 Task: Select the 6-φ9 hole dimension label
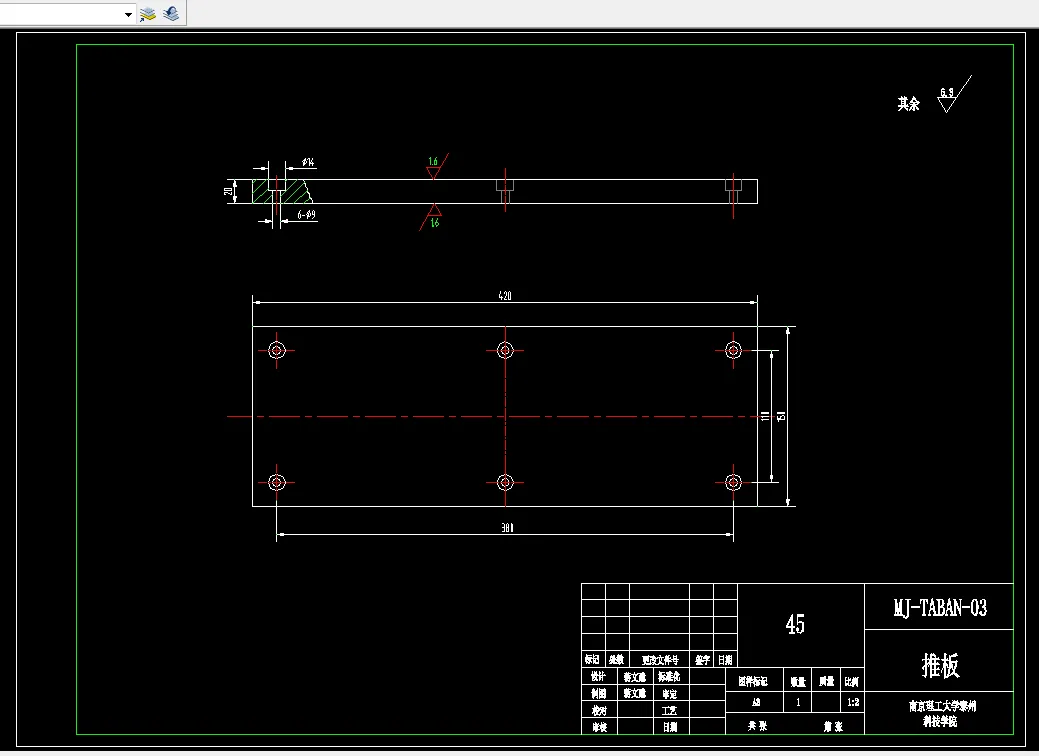click(306, 215)
